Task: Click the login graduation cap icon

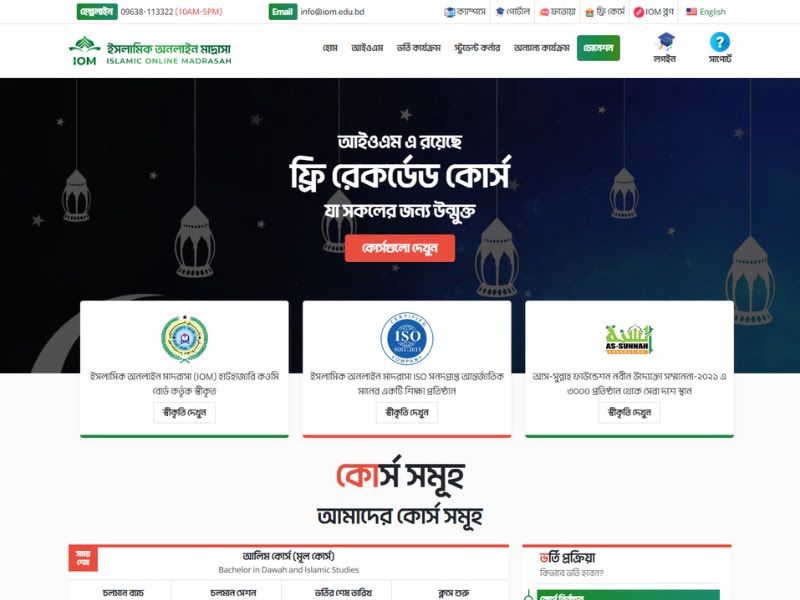Action: pyautogui.click(x=665, y=41)
